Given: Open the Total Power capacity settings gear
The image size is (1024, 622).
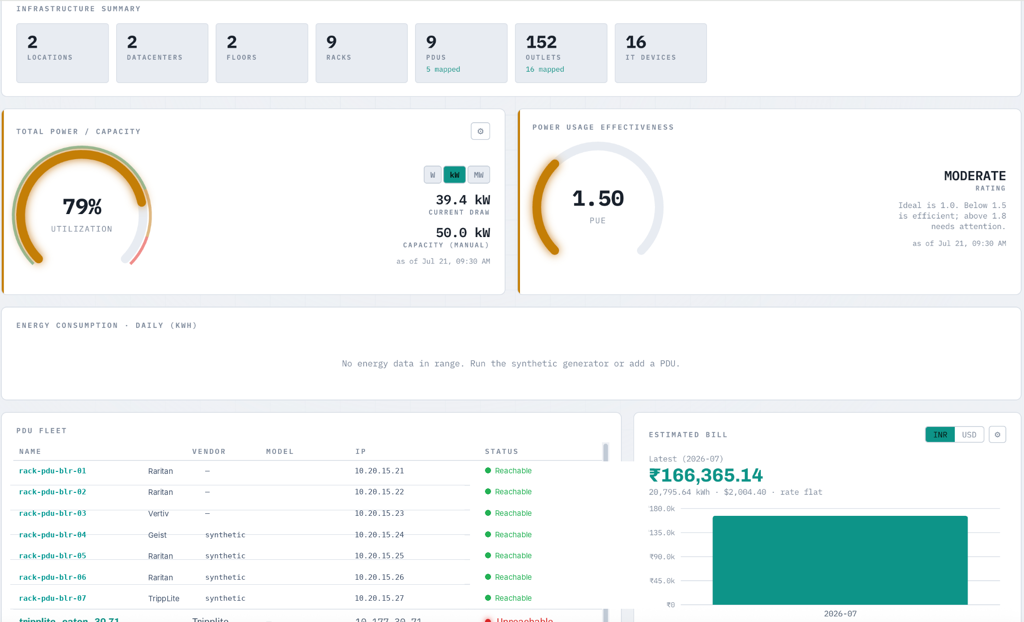Looking at the screenshot, I should [x=480, y=131].
